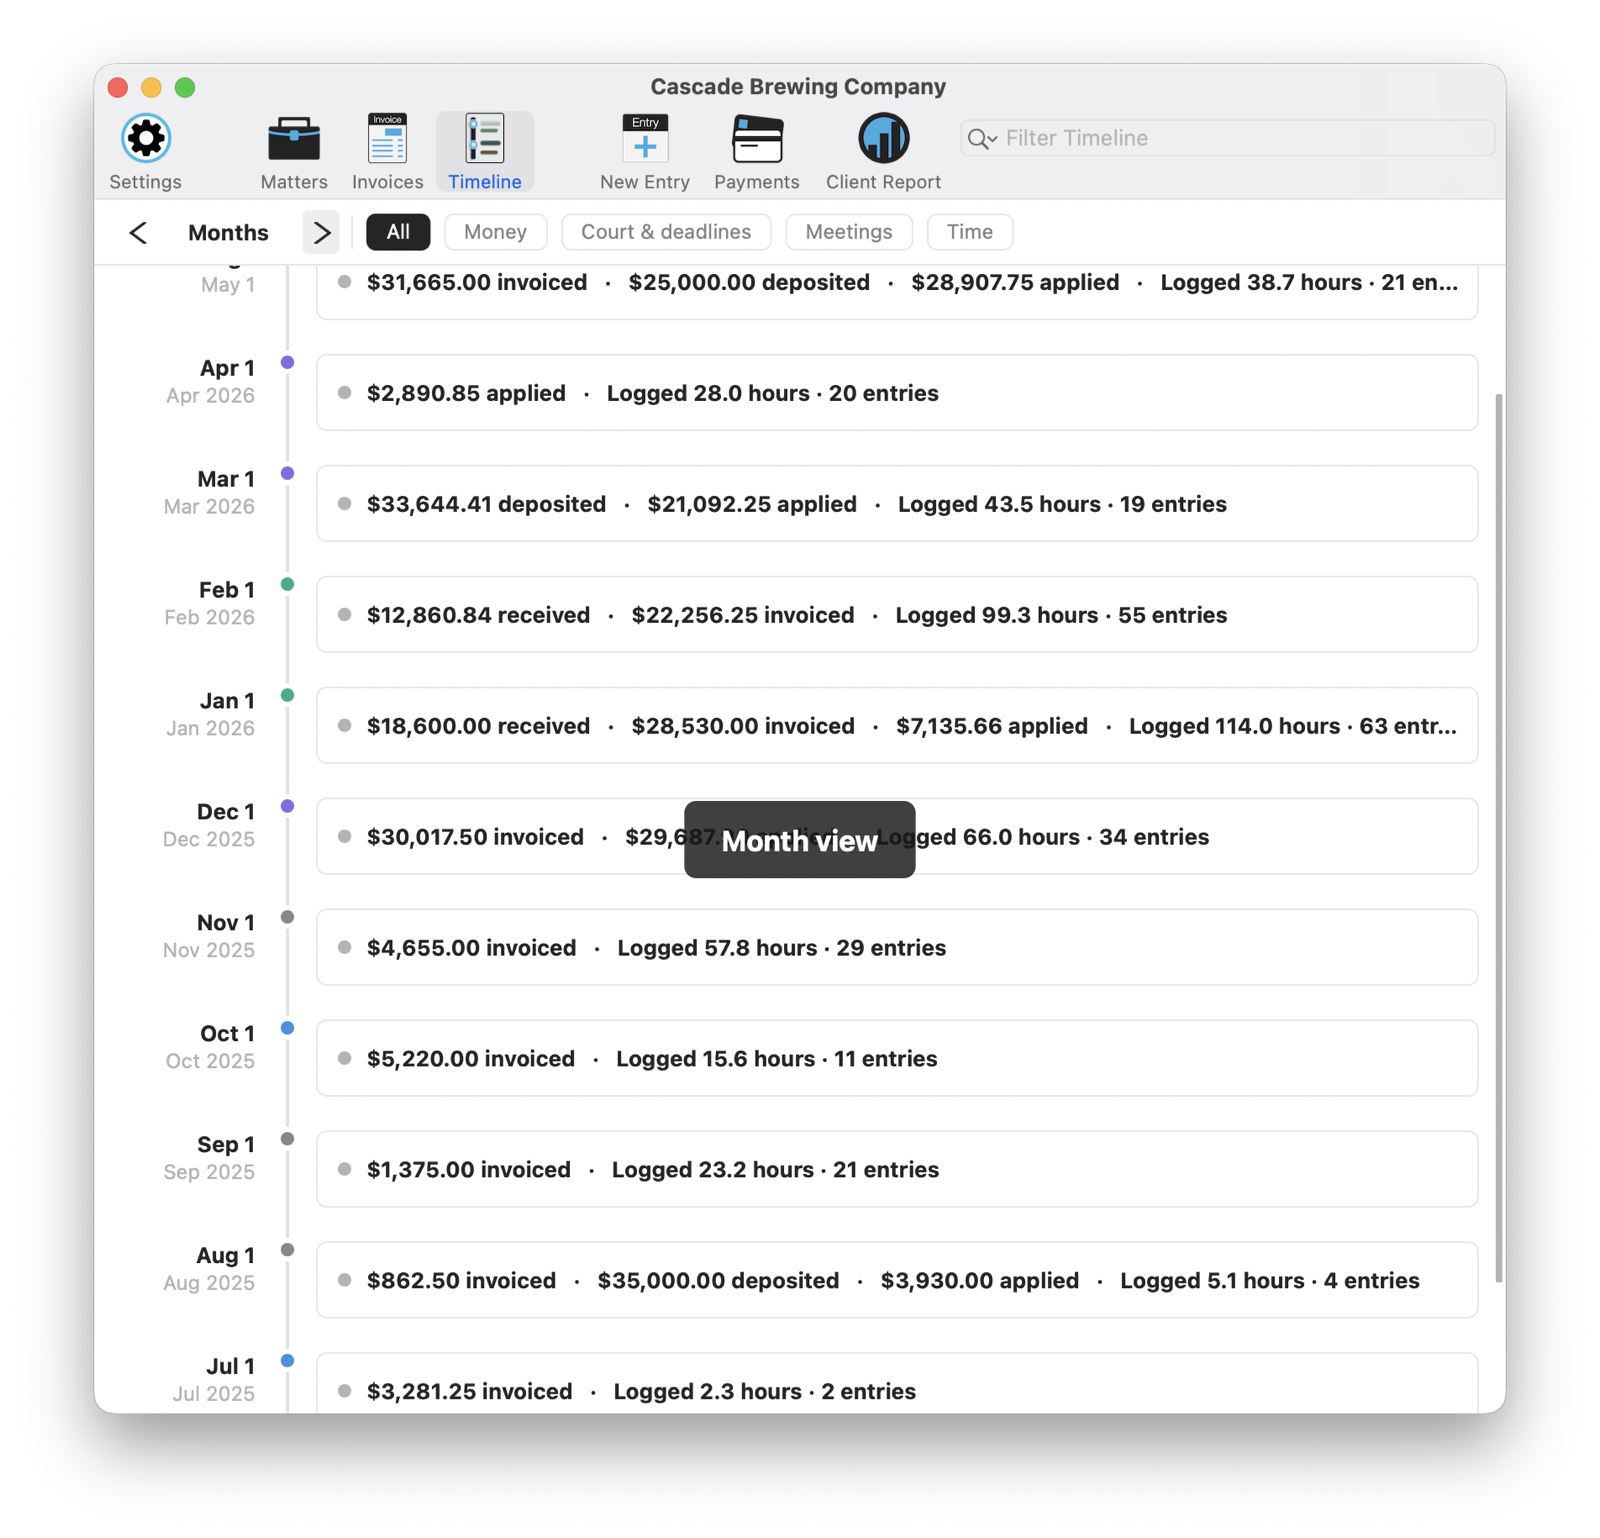The height and width of the screenshot is (1538, 1600).
Task: Click "Logged 15.6 hours · 11 entries"
Action: pos(777,1060)
